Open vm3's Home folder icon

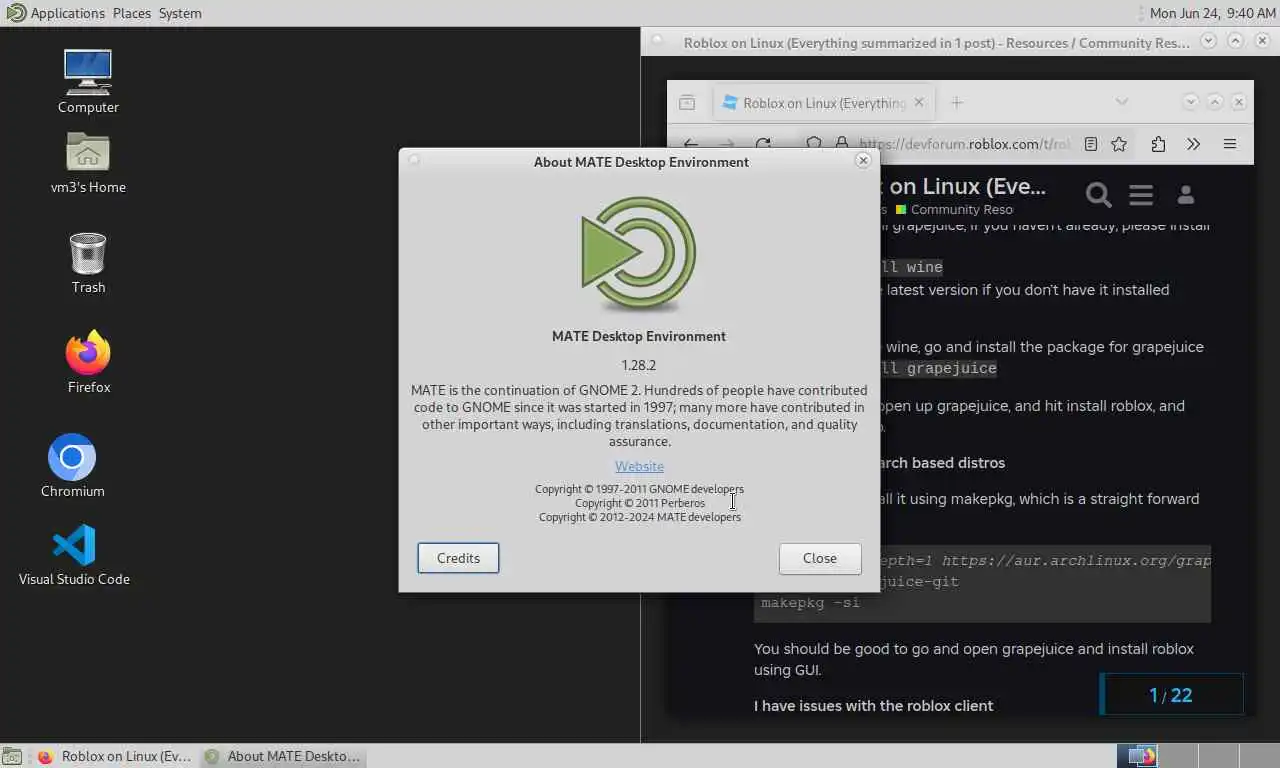[x=88, y=162]
